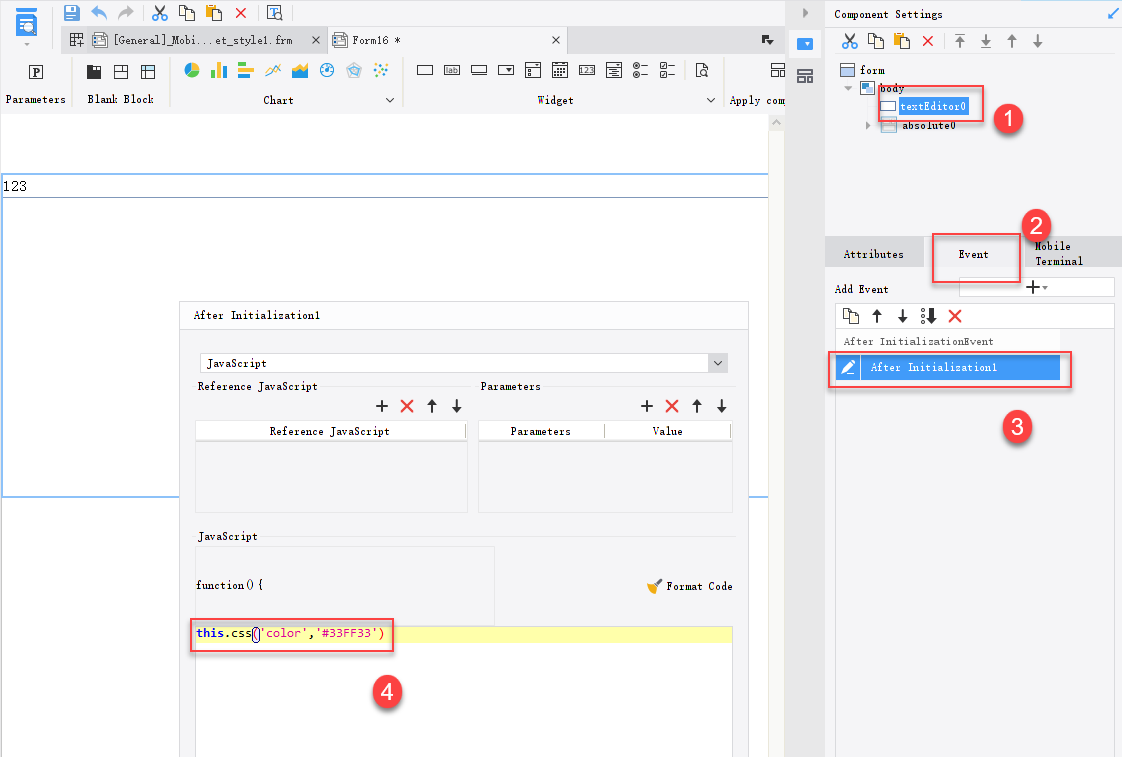The height and width of the screenshot is (757, 1122).
Task: Move parameter up in Parameters list
Action: pyautogui.click(x=697, y=406)
